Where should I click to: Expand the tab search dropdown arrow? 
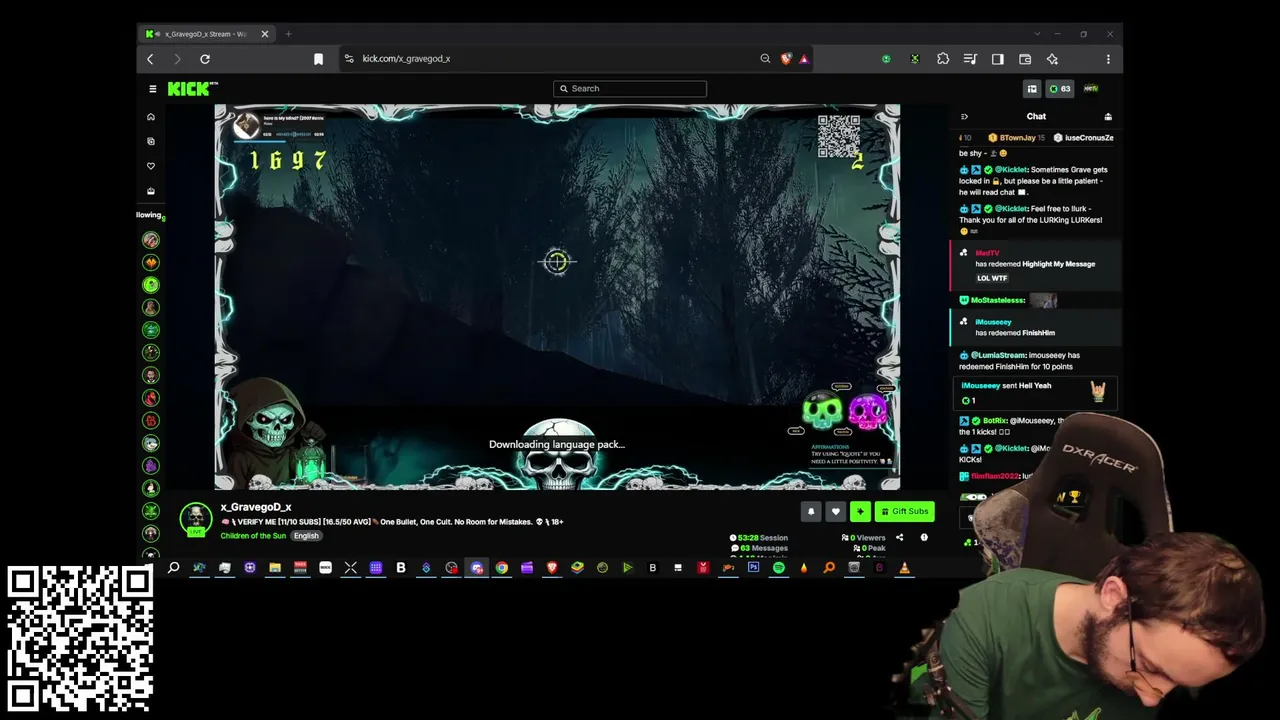click(x=1037, y=34)
